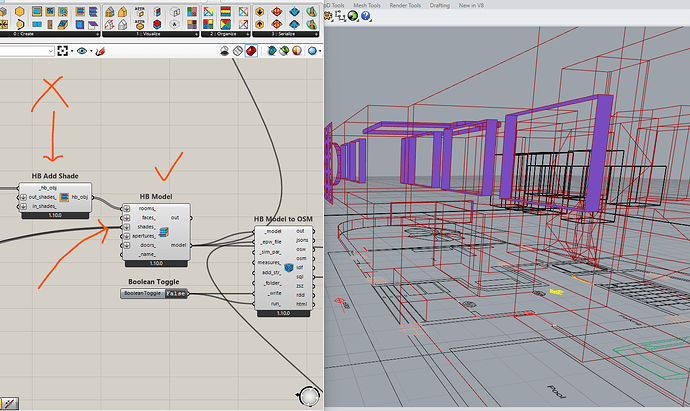Click the red-blue hexagon icon in Visualize
This screenshot has height=411, width=690.
157,24
